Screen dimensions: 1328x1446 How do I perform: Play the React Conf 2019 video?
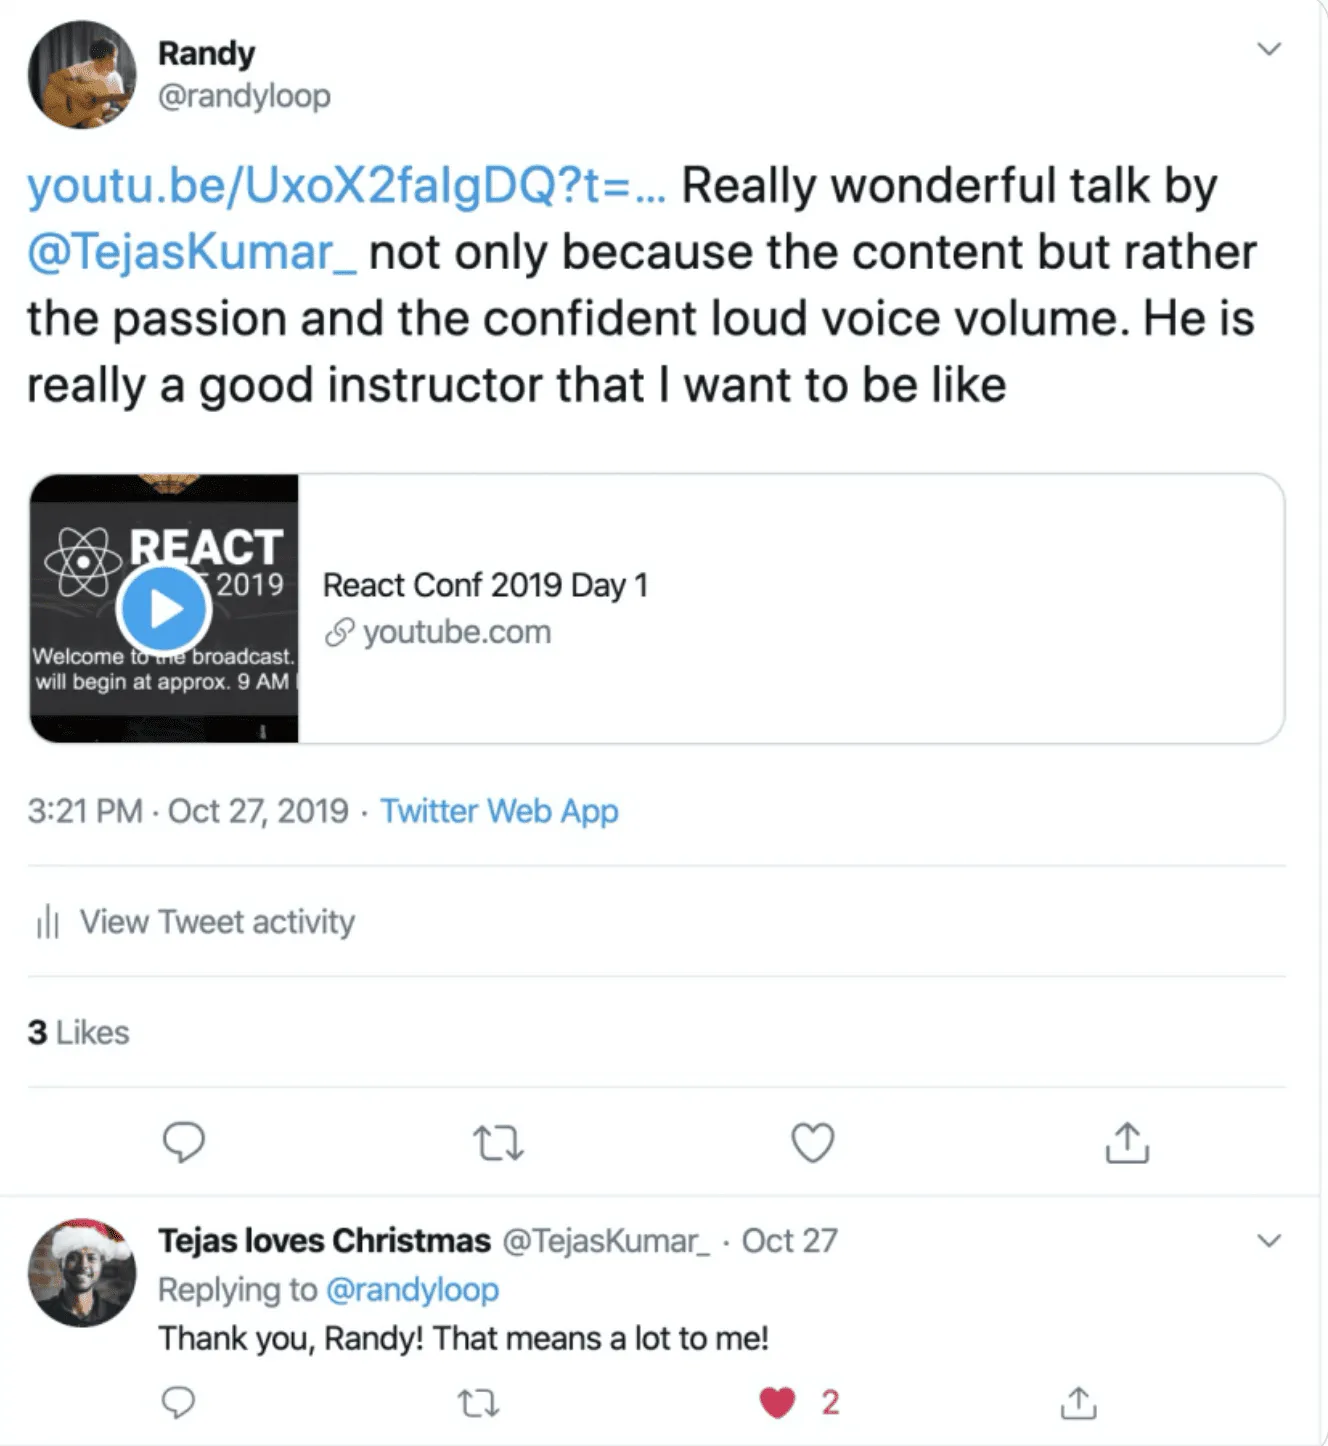tap(164, 608)
